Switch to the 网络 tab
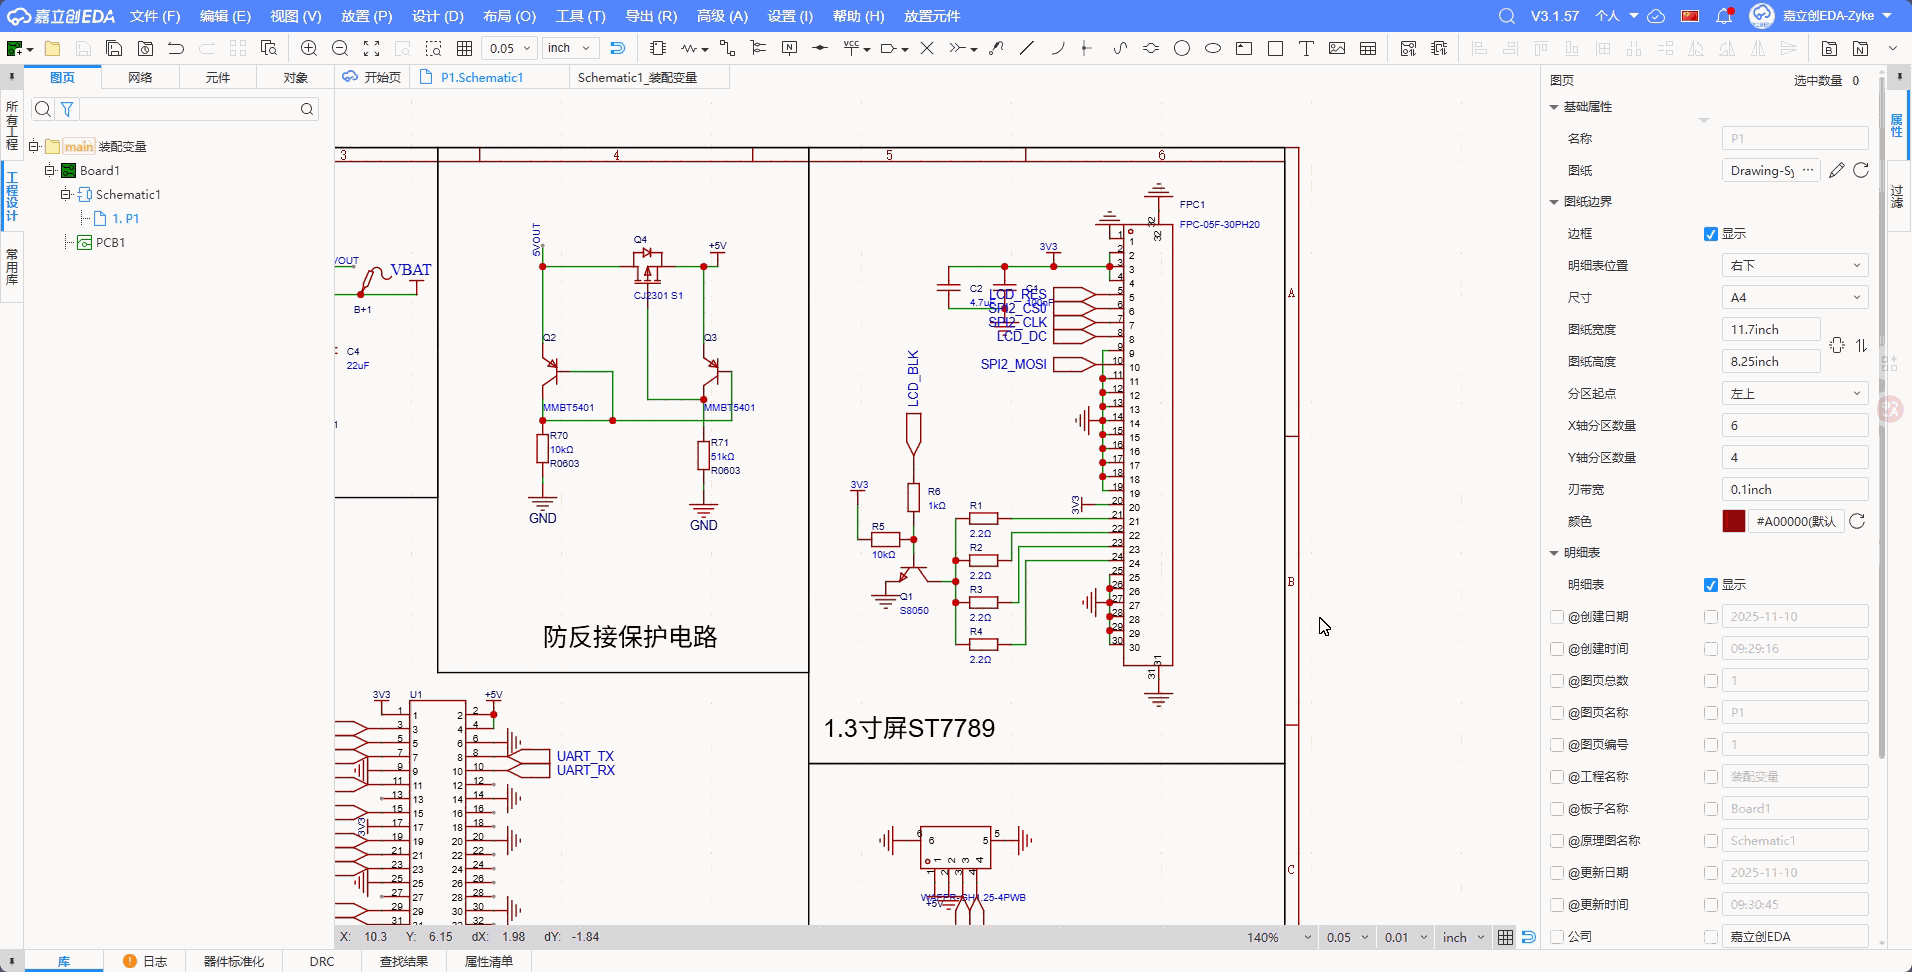 click(140, 77)
